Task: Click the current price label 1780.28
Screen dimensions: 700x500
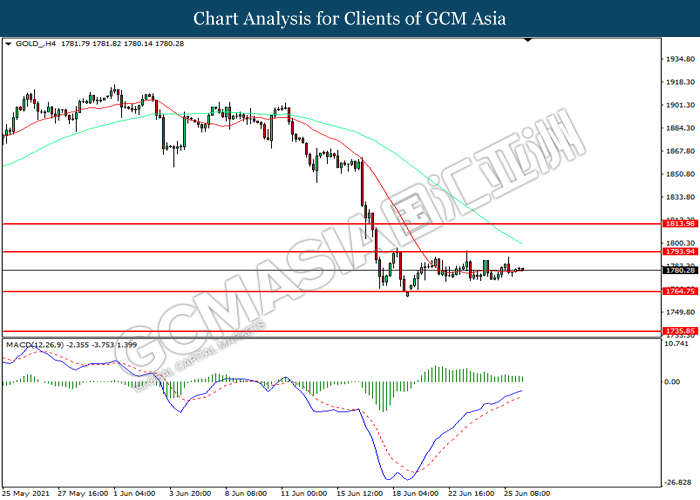Action: [680, 270]
